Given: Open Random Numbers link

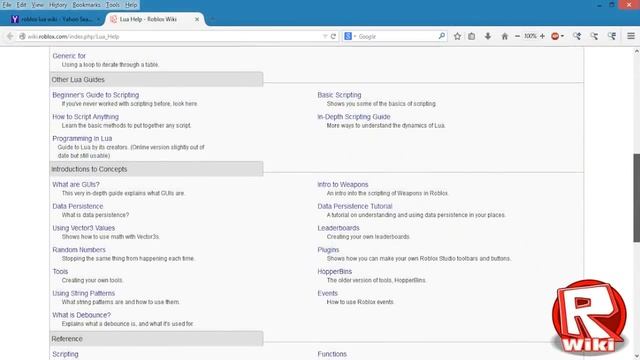Looking at the screenshot, I should click(x=79, y=249).
